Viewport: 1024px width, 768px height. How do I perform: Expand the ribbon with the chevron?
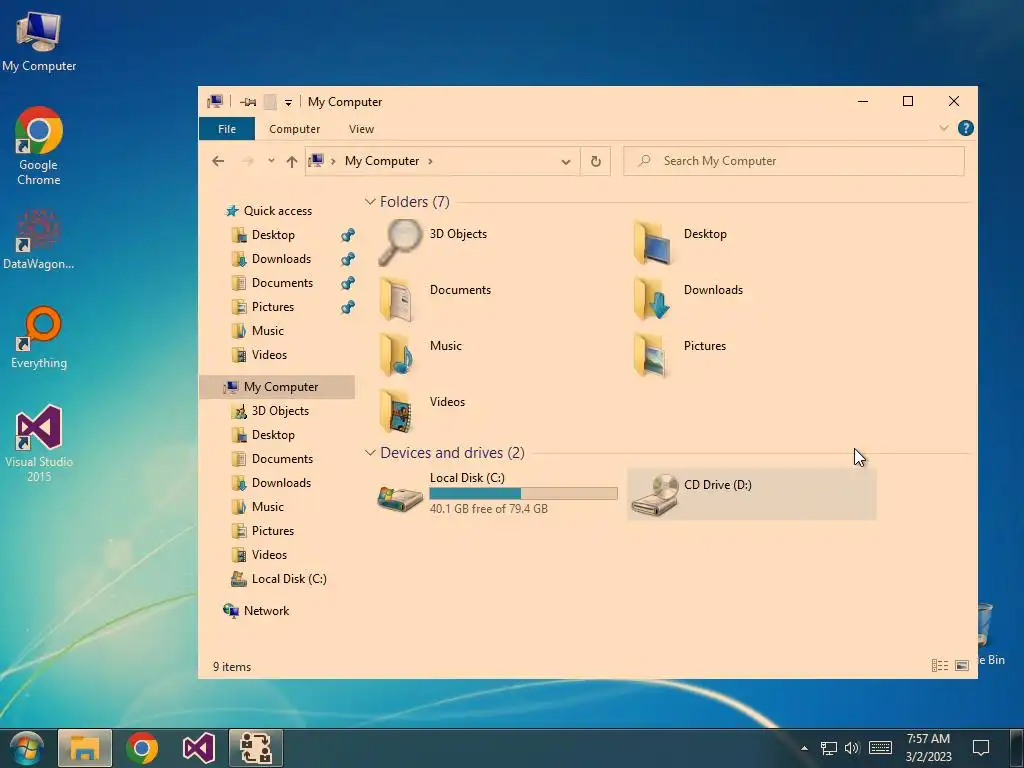[x=944, y=128]
